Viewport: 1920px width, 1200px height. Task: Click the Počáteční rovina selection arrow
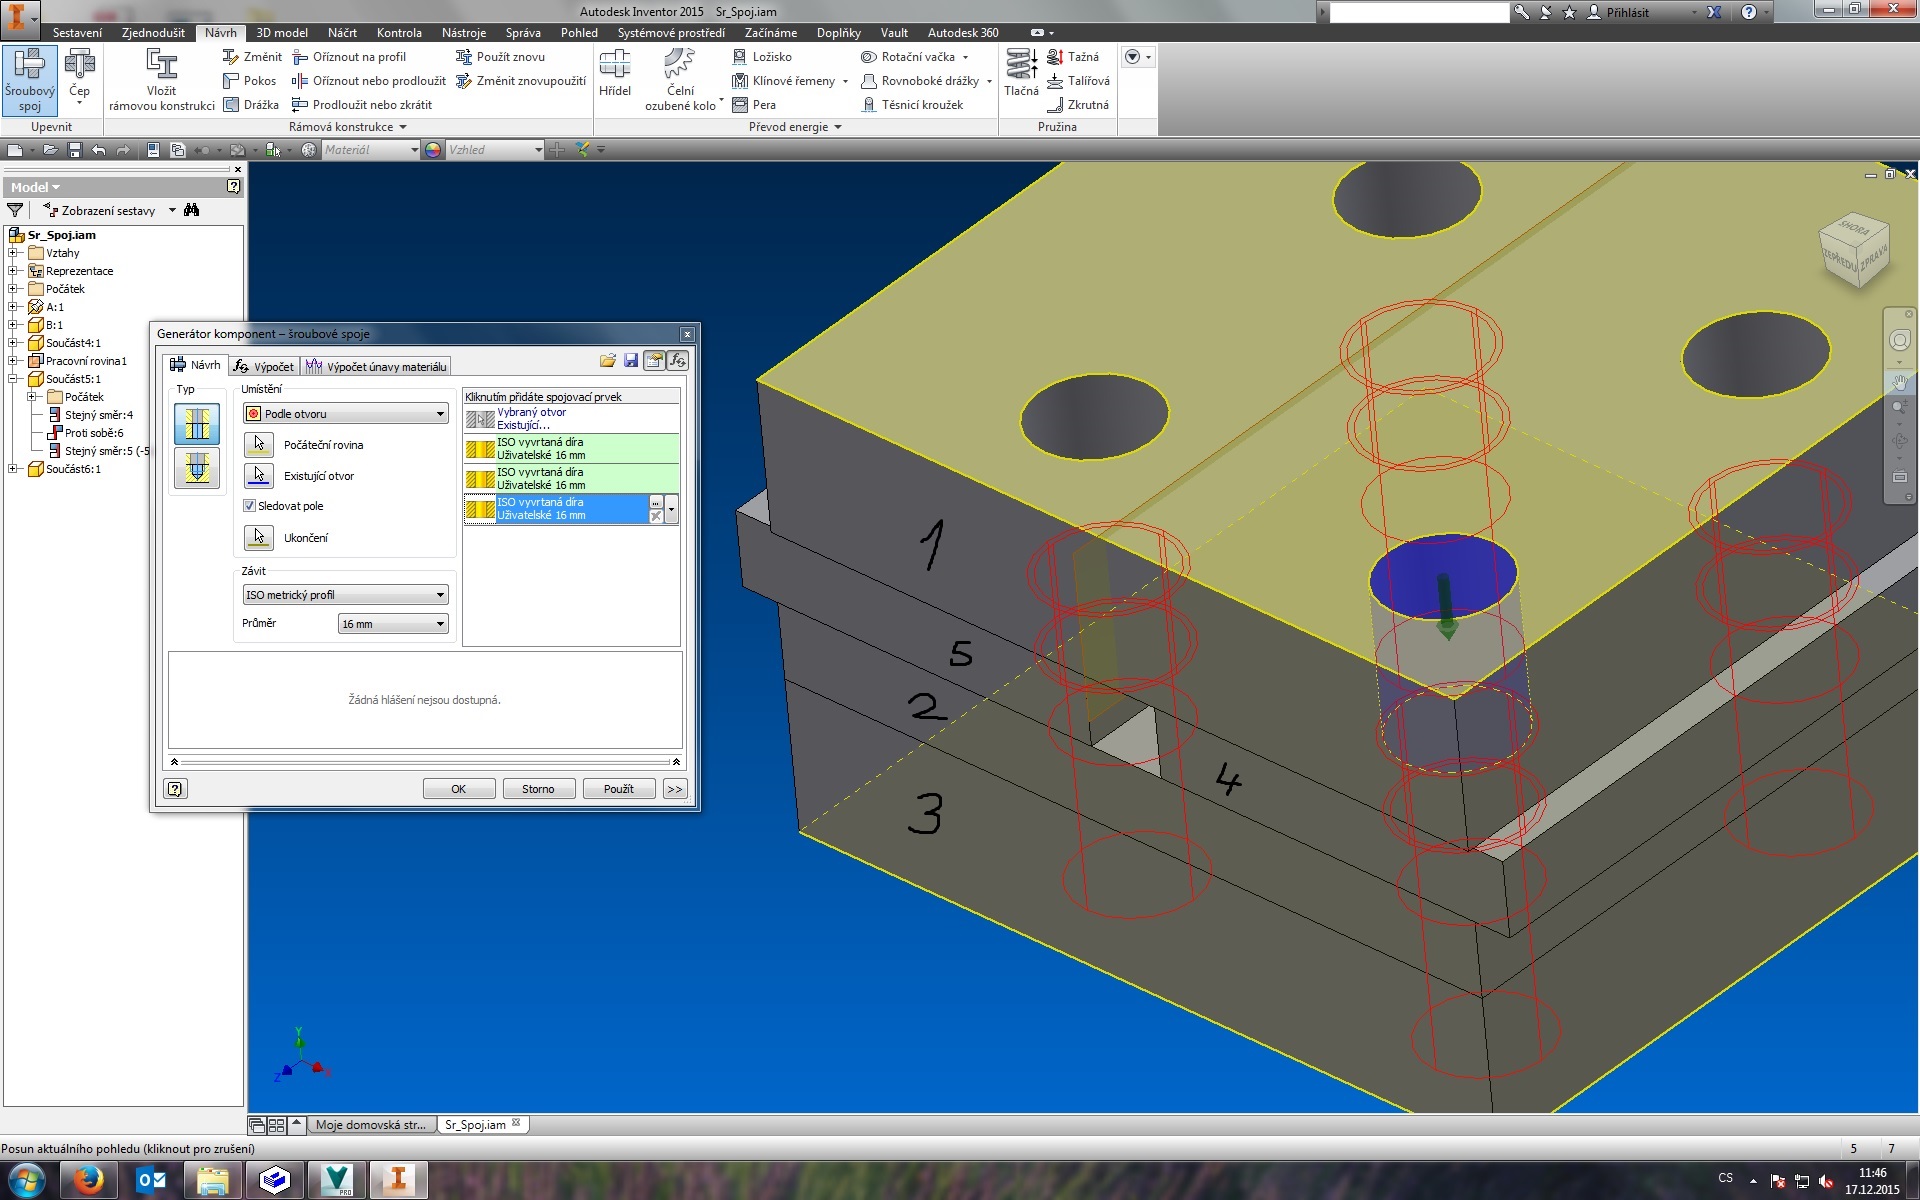pos(259,444)
